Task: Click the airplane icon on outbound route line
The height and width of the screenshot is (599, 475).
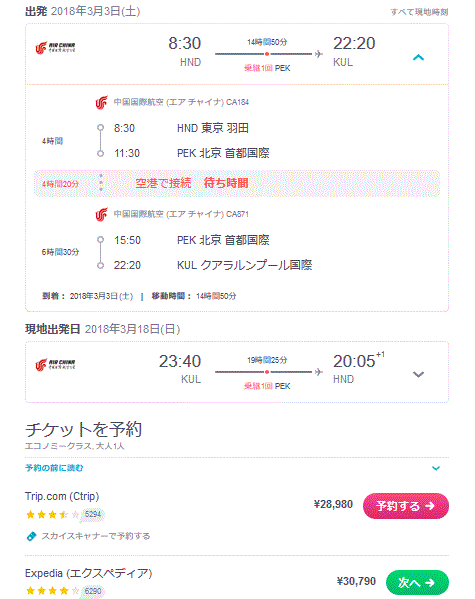Action: coord(318,54)
